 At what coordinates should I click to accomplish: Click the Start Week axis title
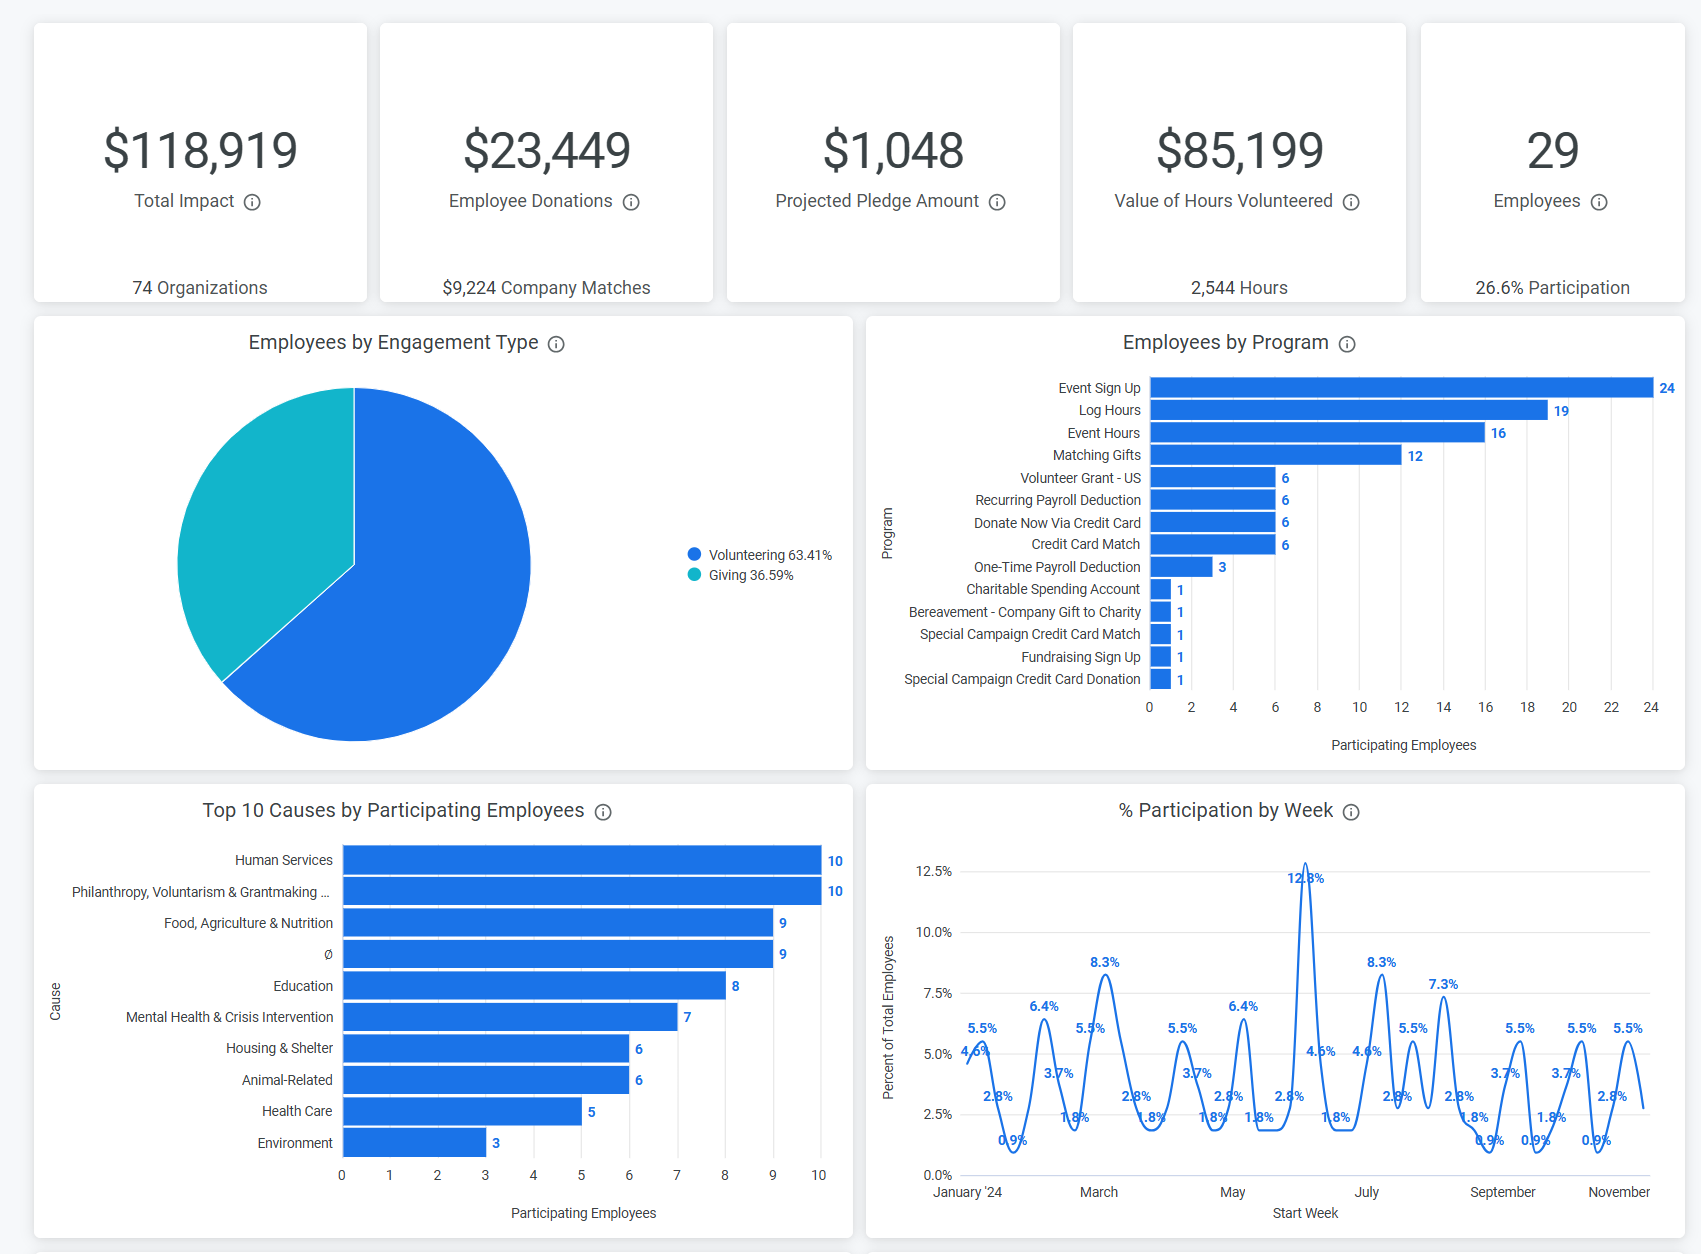pyautogui.click(x=1305, y=1213)
